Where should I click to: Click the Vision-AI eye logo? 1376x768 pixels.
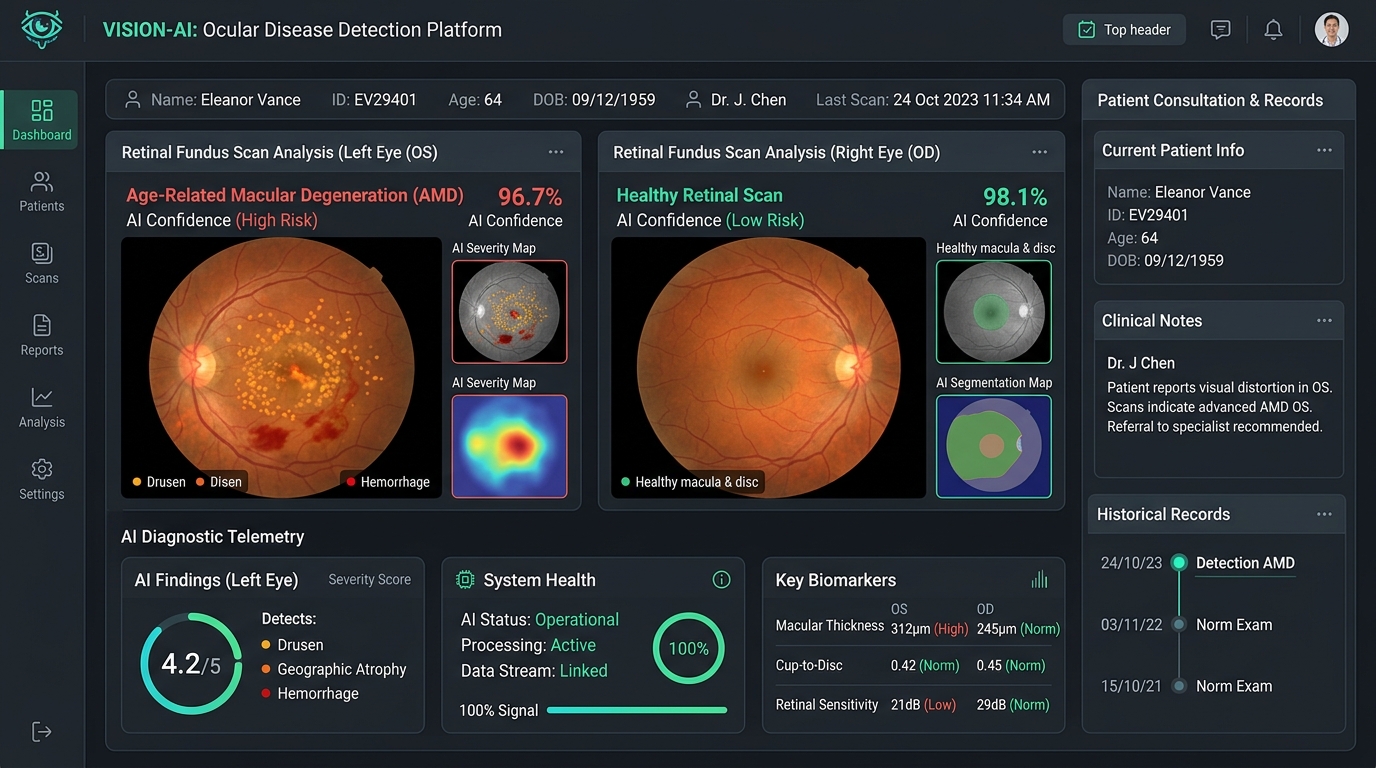(42, 29)
